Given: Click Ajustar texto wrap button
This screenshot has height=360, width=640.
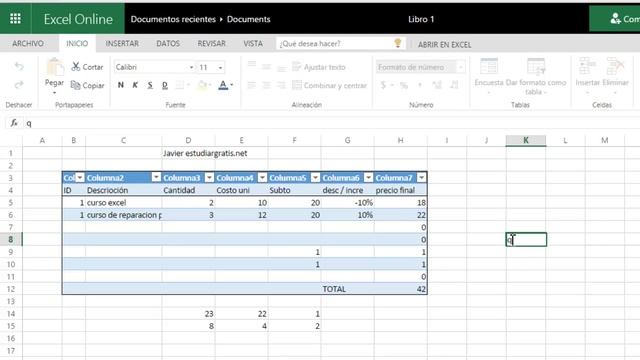Looking at the screenshot, I should pos(319,67).
